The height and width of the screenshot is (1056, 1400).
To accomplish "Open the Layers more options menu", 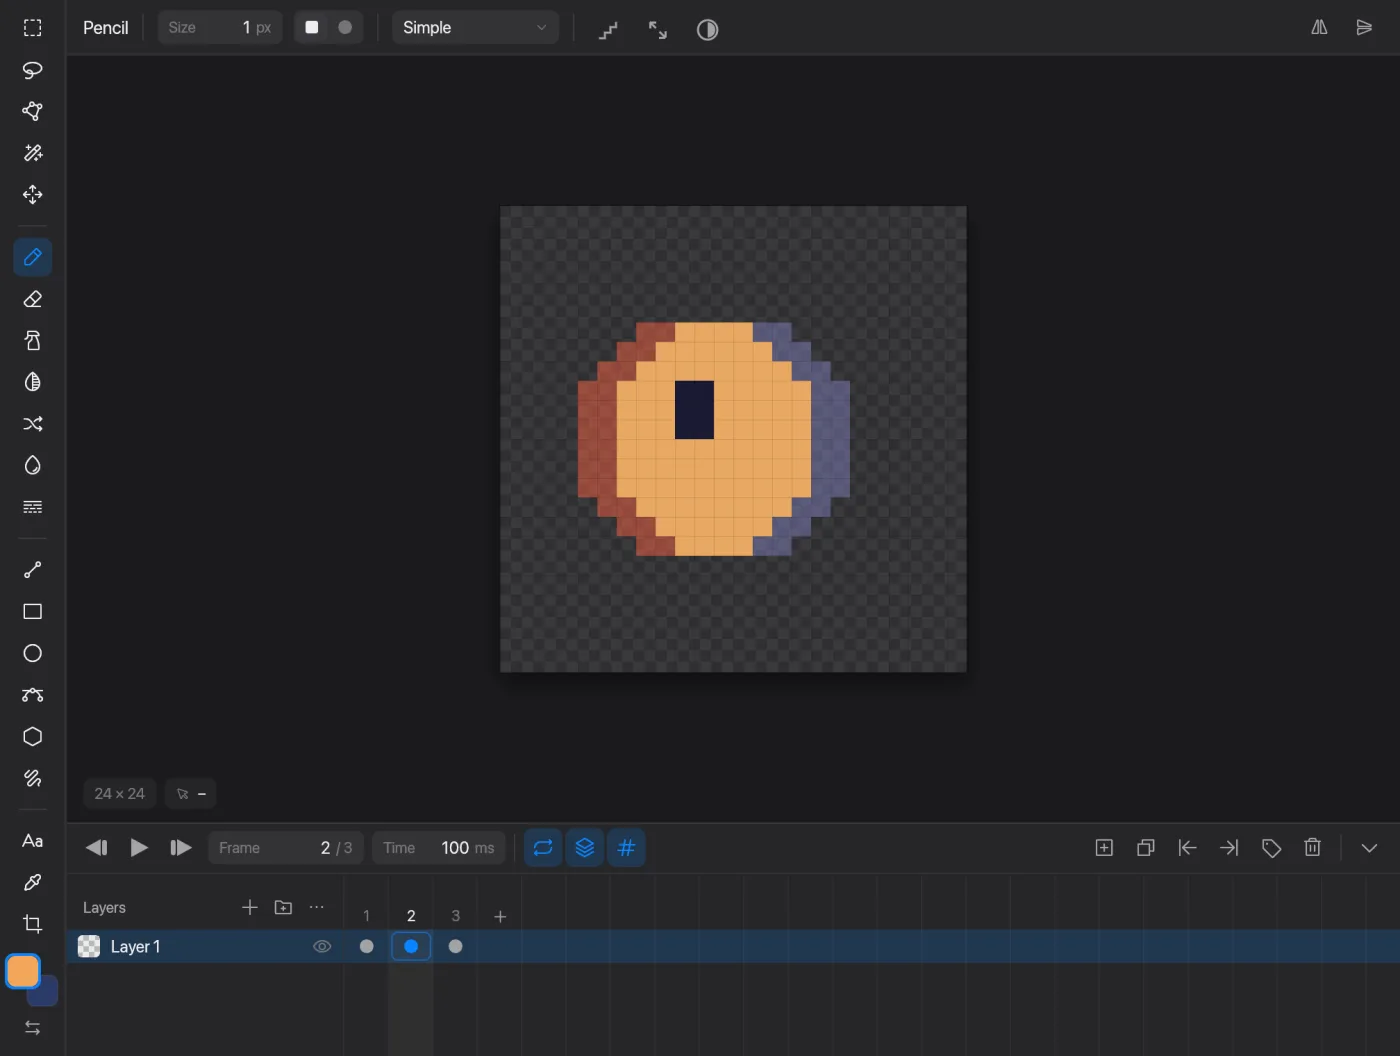I will (x=317, y=907).
